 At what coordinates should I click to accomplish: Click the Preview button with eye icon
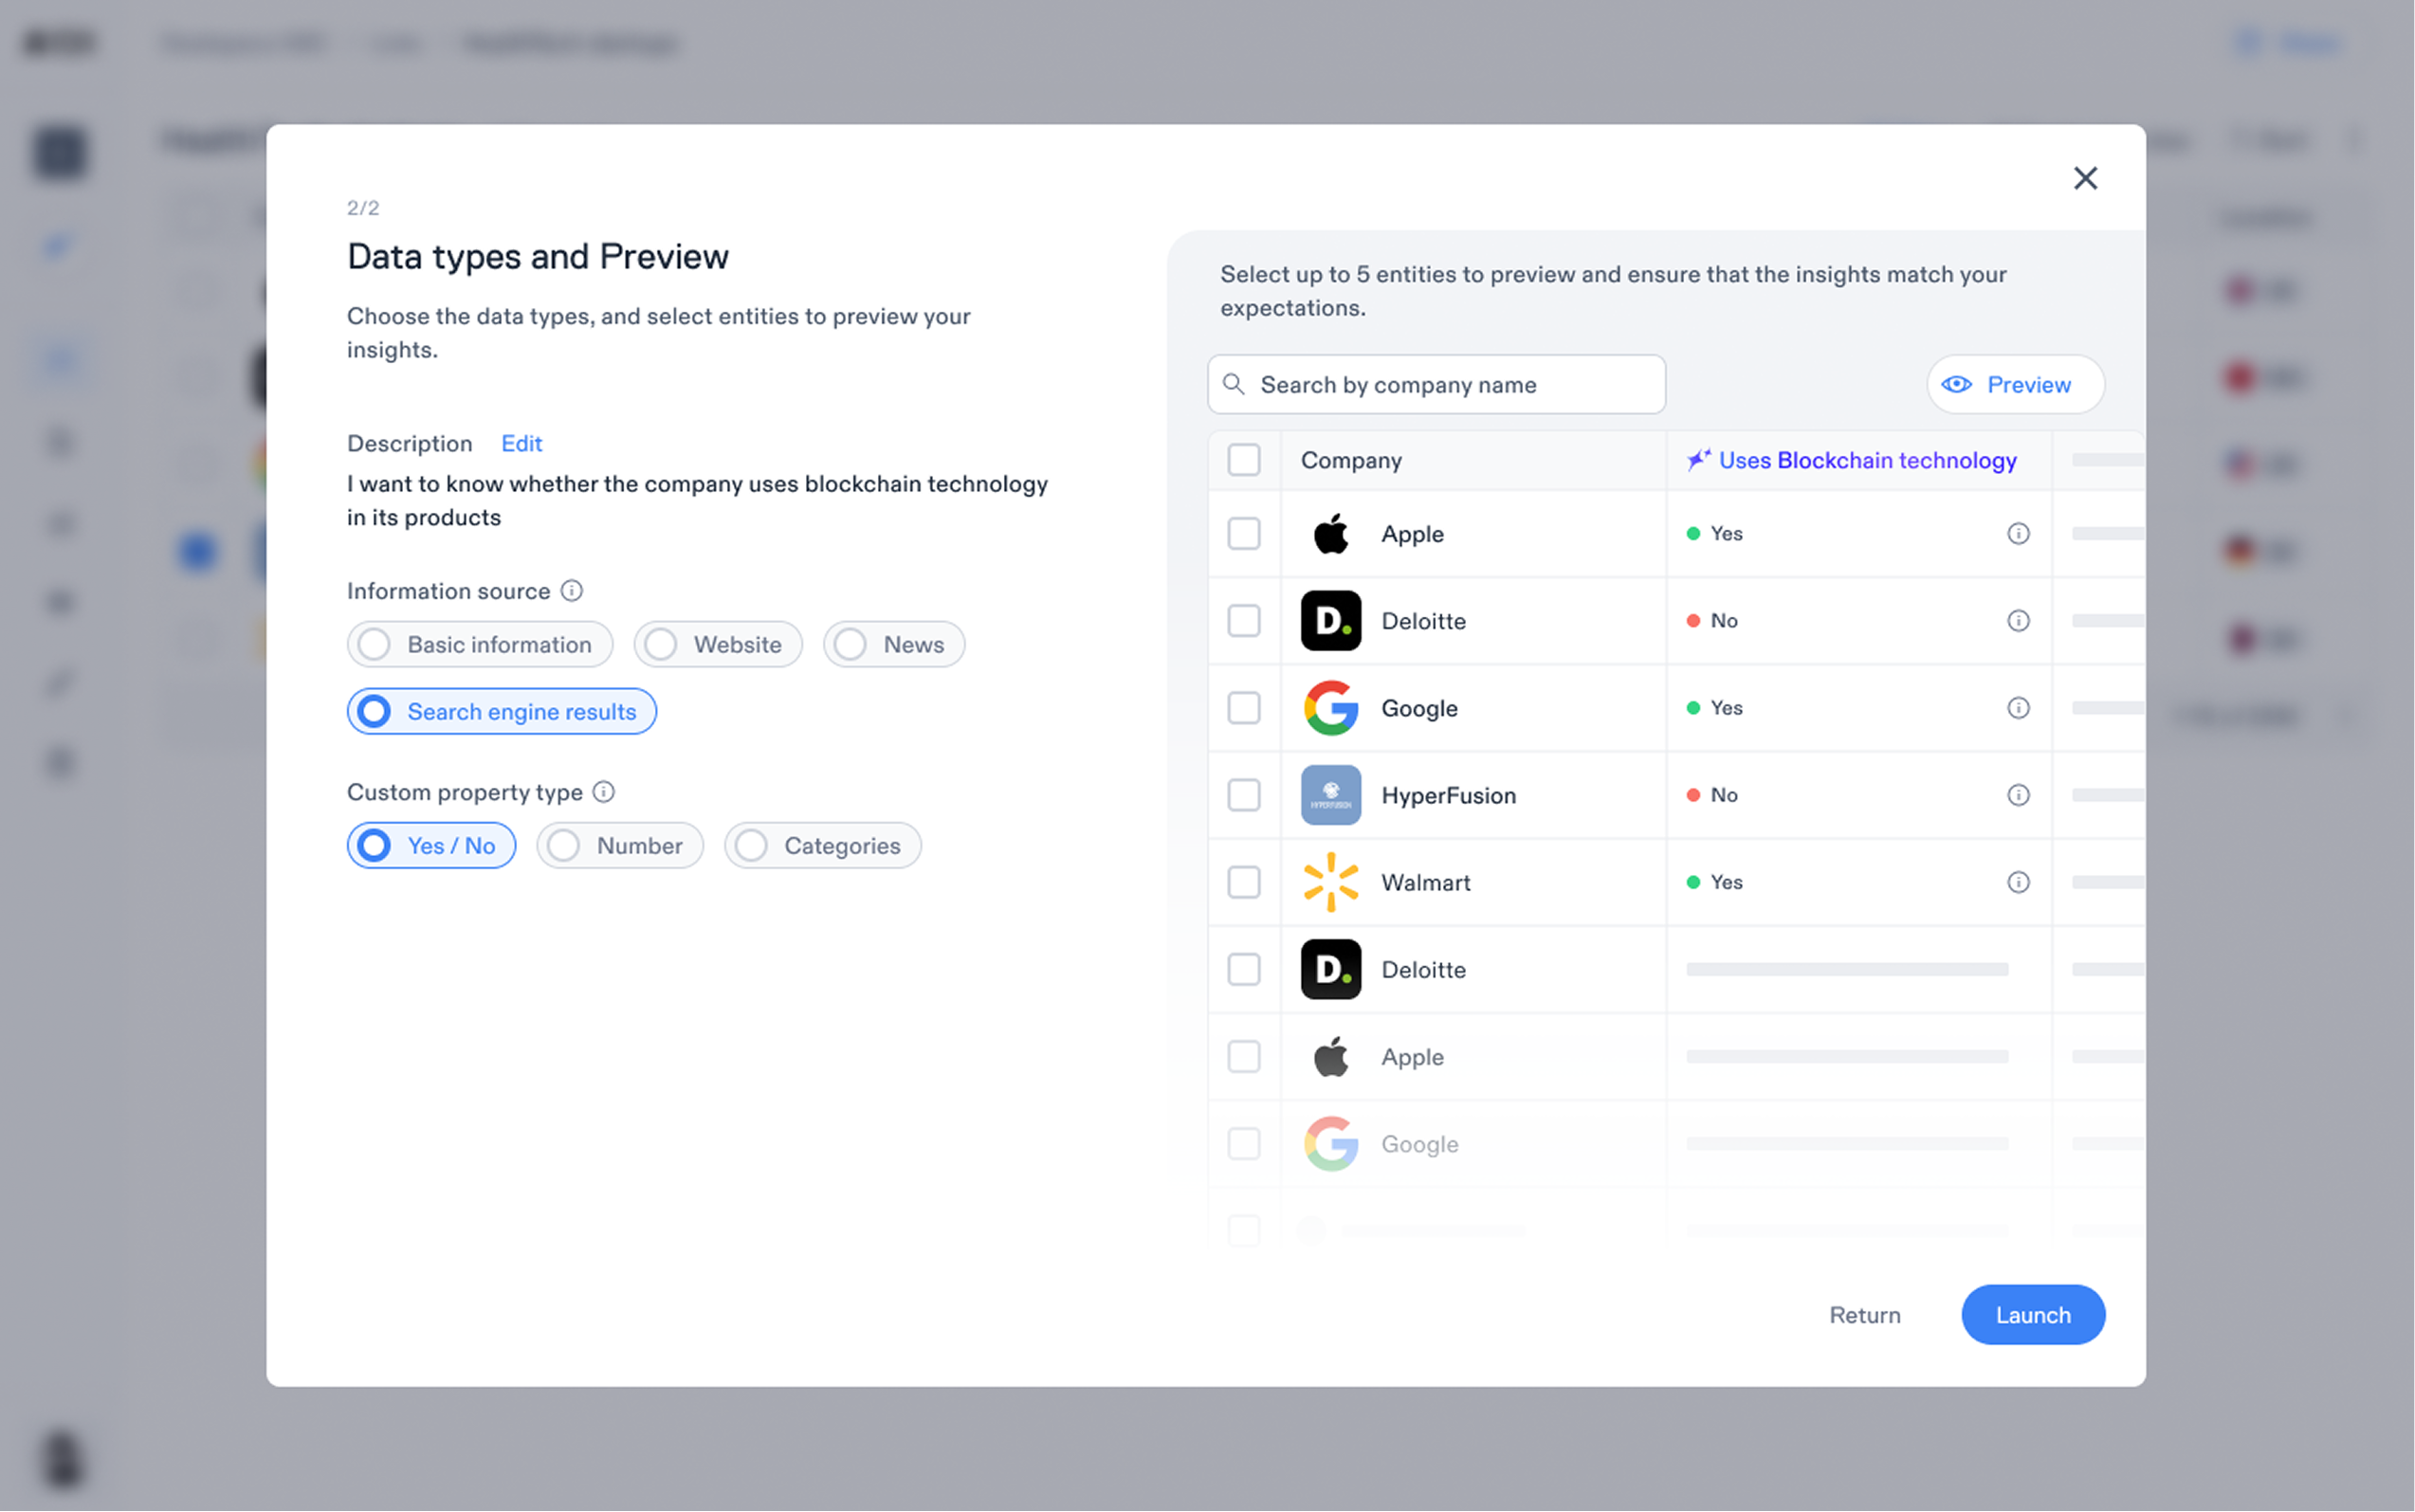[x=2015, y=384]
